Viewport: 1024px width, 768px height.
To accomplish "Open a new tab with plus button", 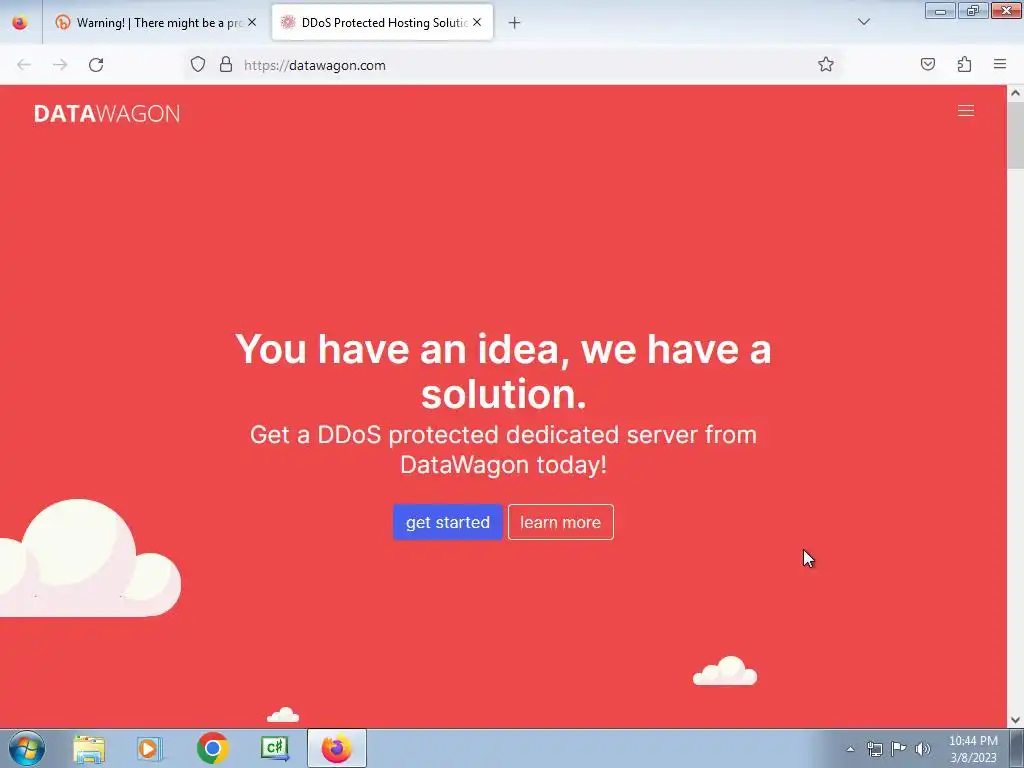I will pos(515,23).
